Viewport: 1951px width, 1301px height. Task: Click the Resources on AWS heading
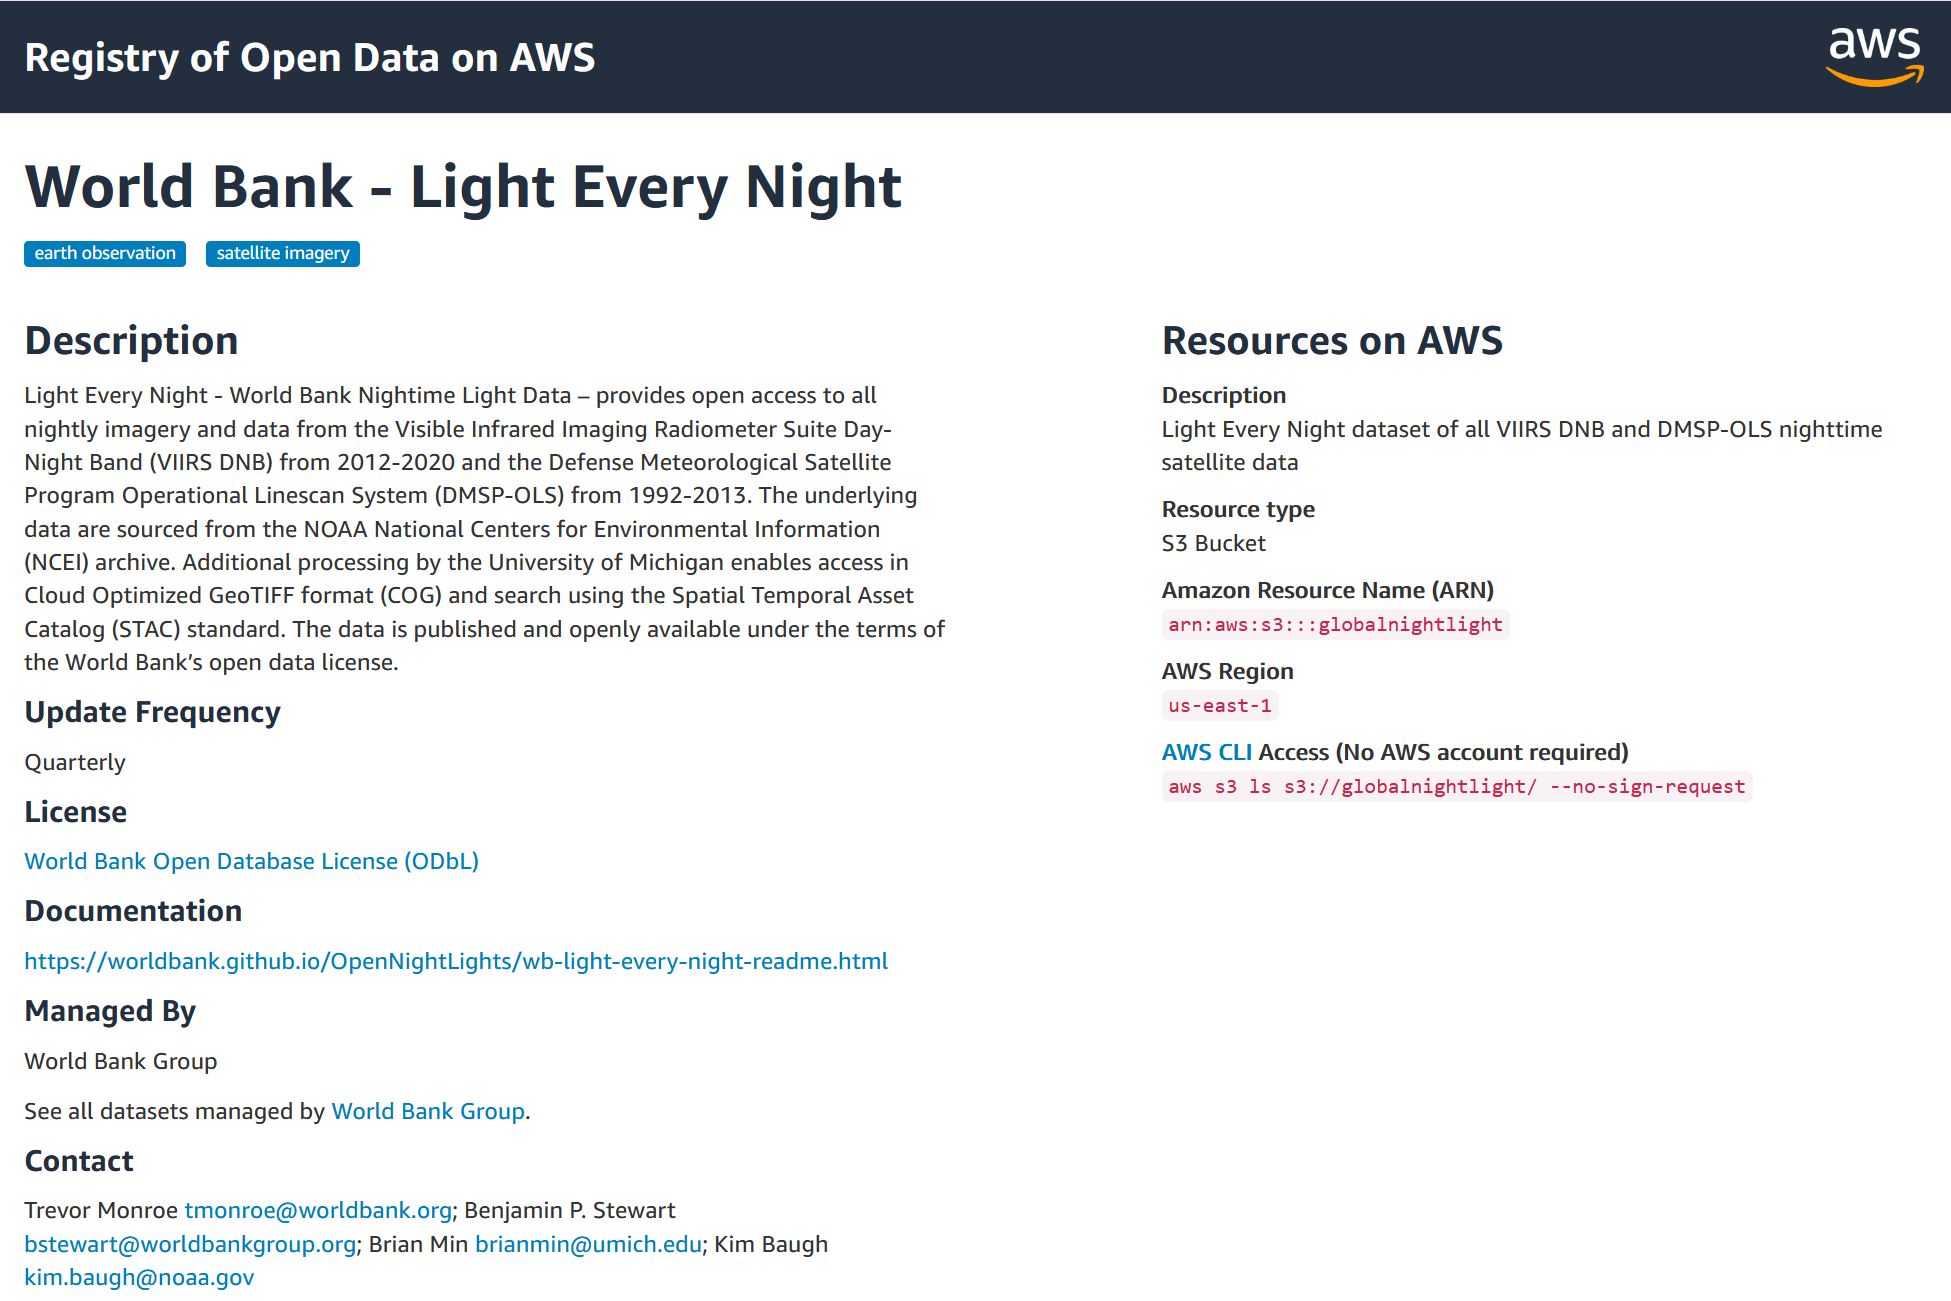tap(1331, 341)
